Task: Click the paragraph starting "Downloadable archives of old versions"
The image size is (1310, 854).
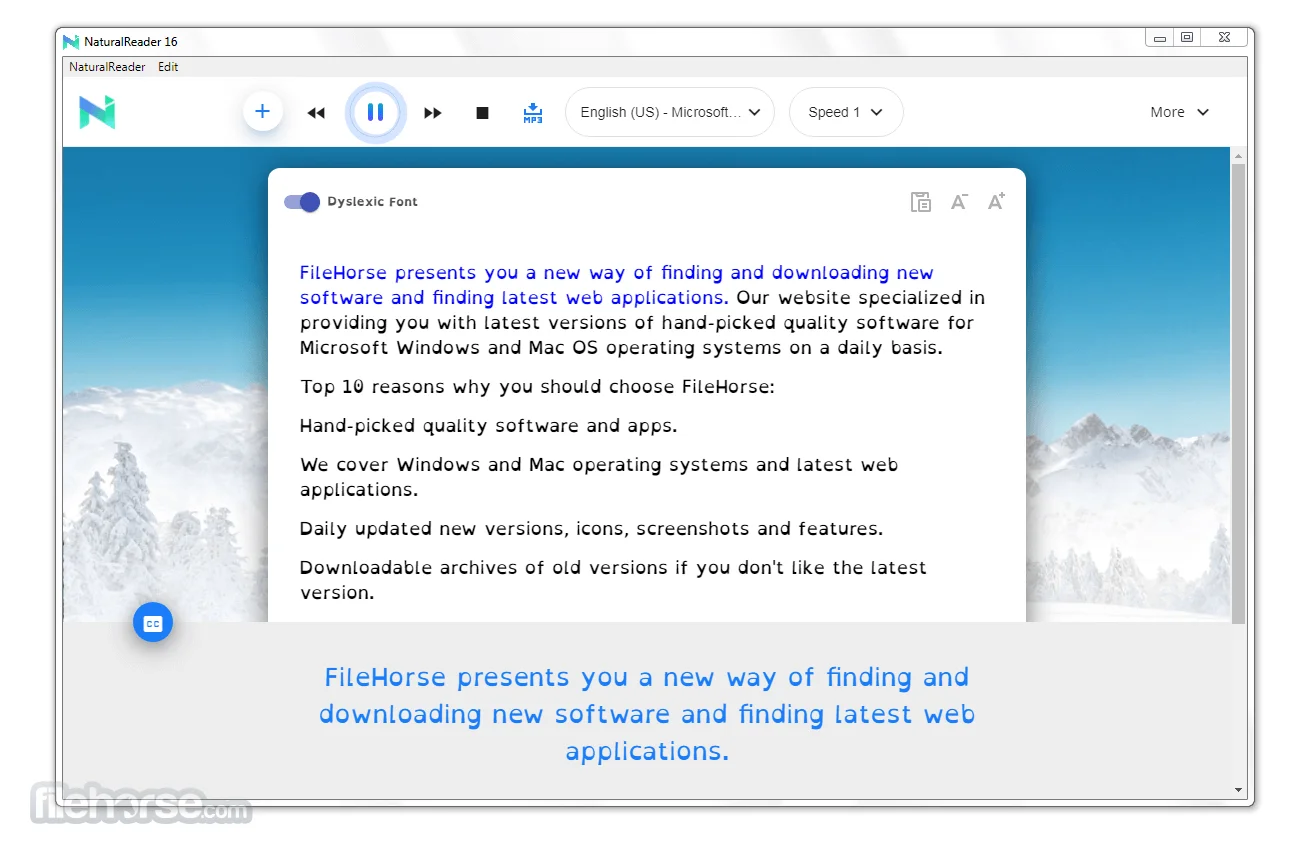Action: 613,580
